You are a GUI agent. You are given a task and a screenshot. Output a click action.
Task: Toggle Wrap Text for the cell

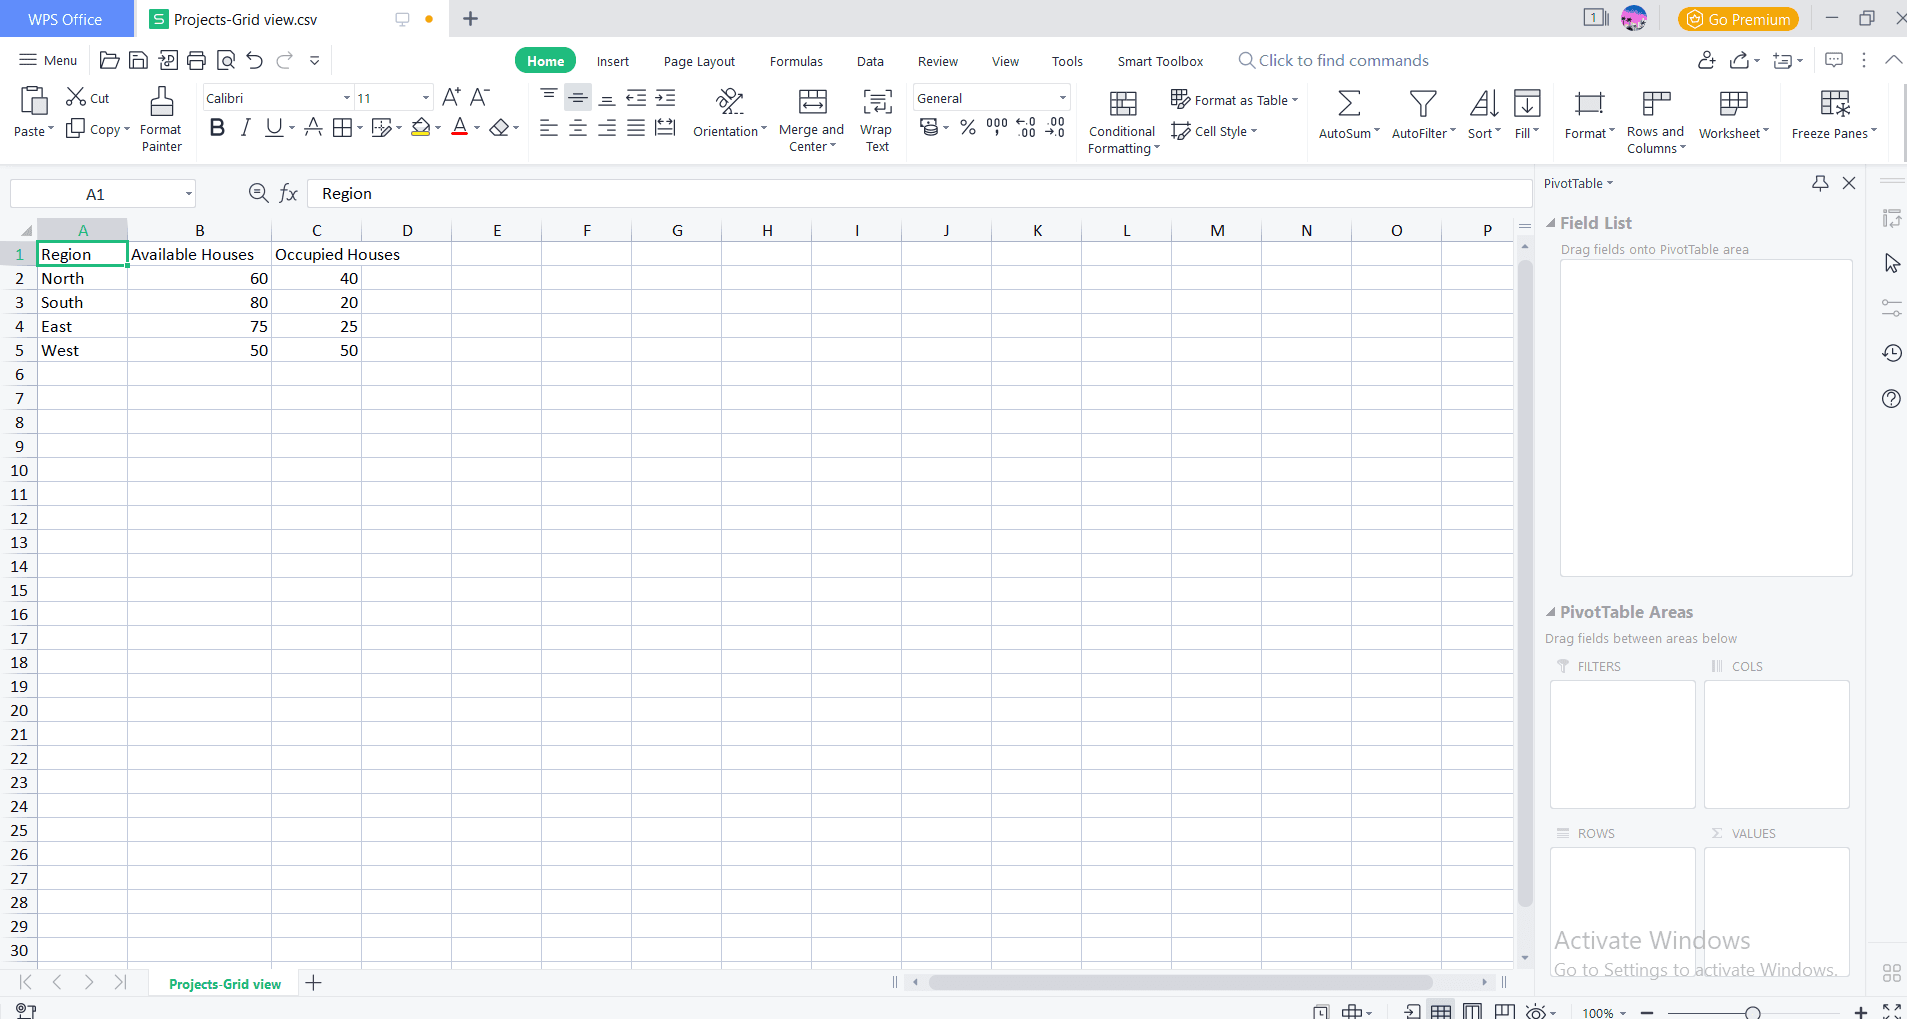pyautogui.click(x=877, y=102)
